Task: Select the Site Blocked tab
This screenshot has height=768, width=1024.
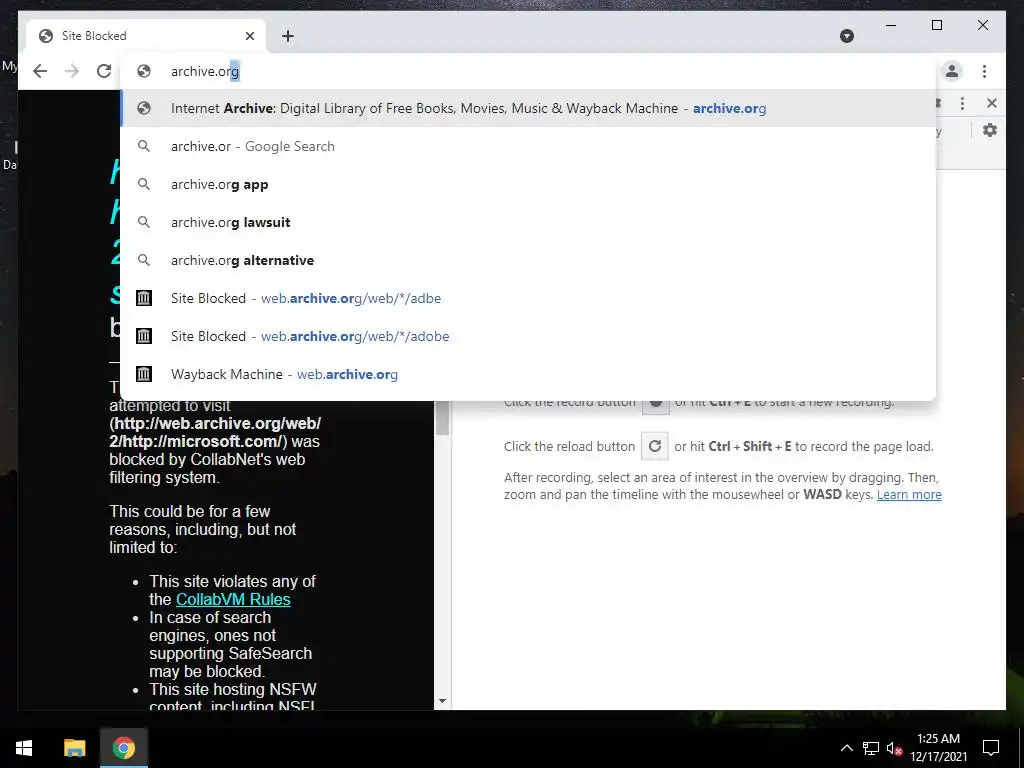Action: click(146, 36)
